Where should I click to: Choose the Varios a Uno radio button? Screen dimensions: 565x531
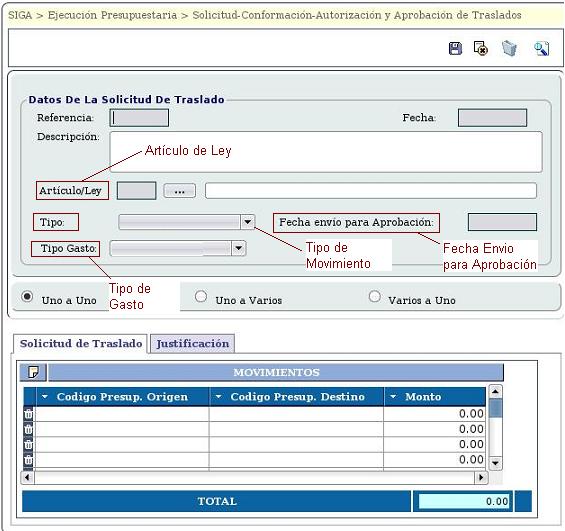(x=374, y=296)
